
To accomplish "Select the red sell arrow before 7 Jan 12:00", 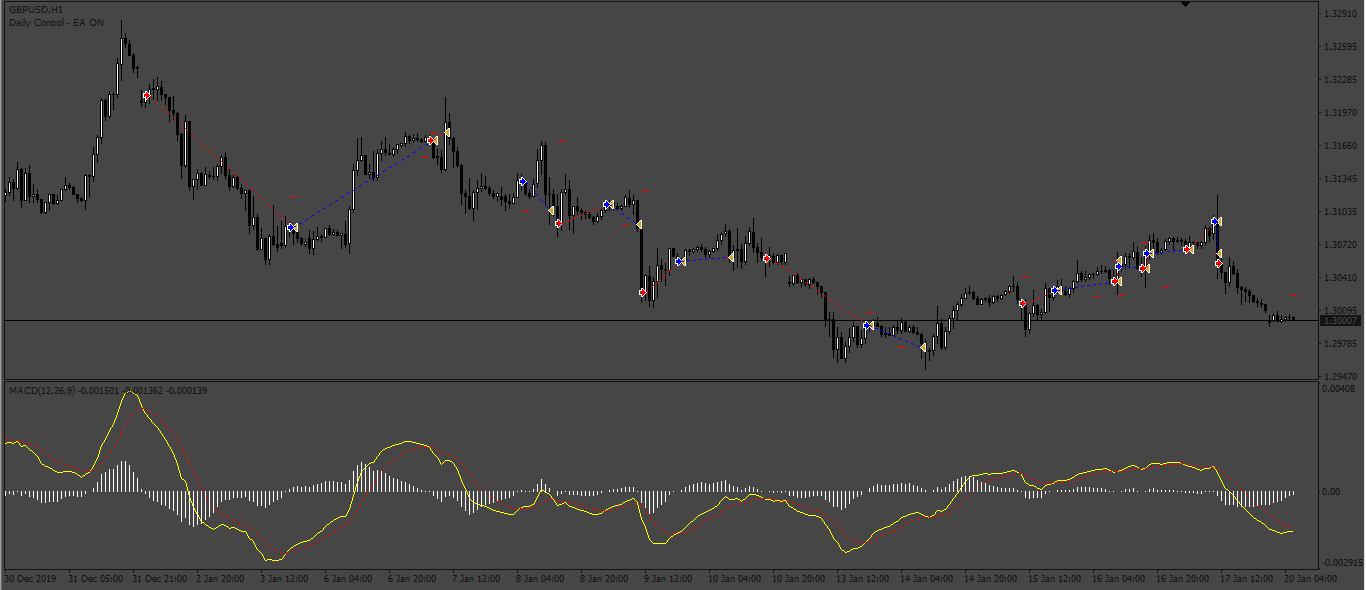I will pos(430,141).
